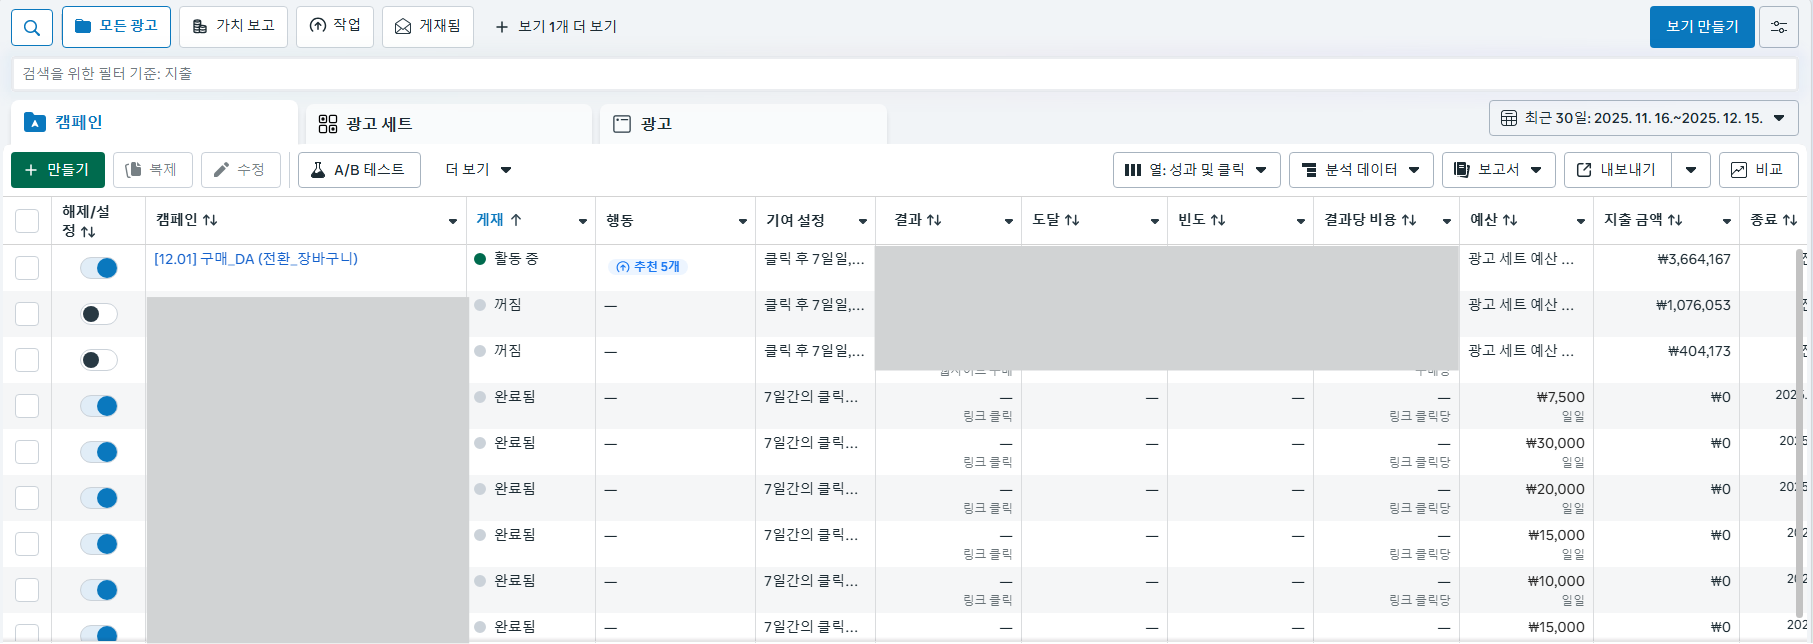The image size is (1813, 644).
Task: Click the A/B 테스트 flask button
Action: point(359,170)
